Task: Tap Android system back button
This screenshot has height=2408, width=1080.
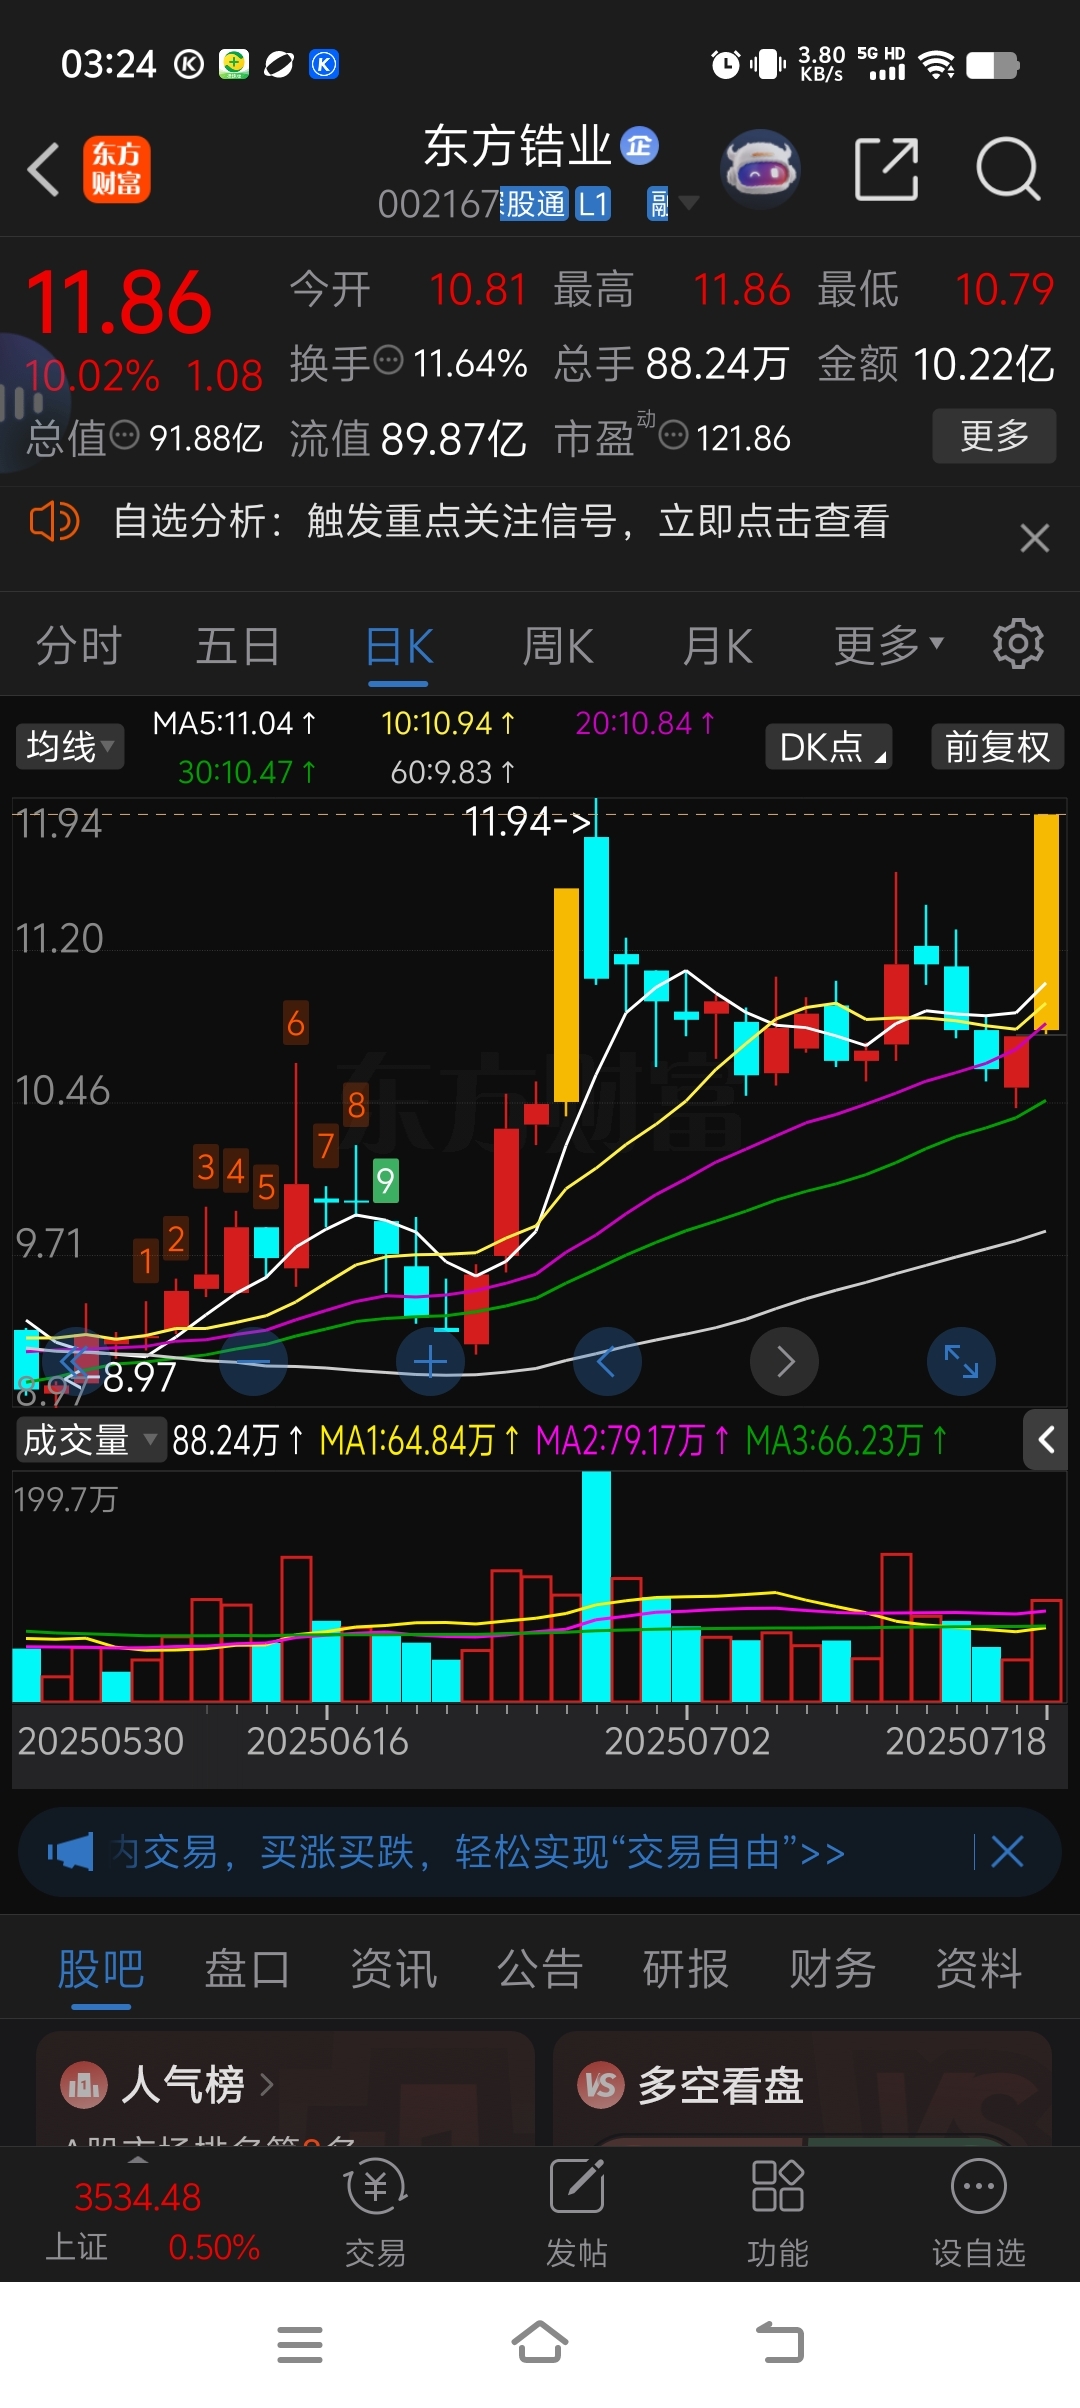Action: 780,2342
